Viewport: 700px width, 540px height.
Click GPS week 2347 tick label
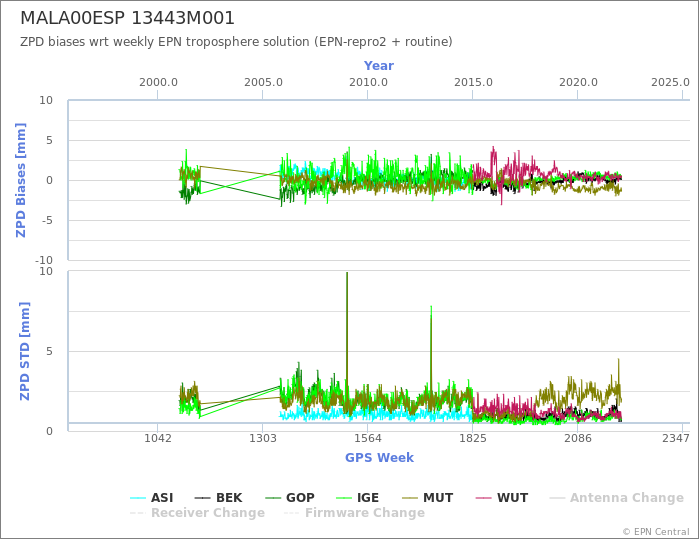tap(676, 438)
